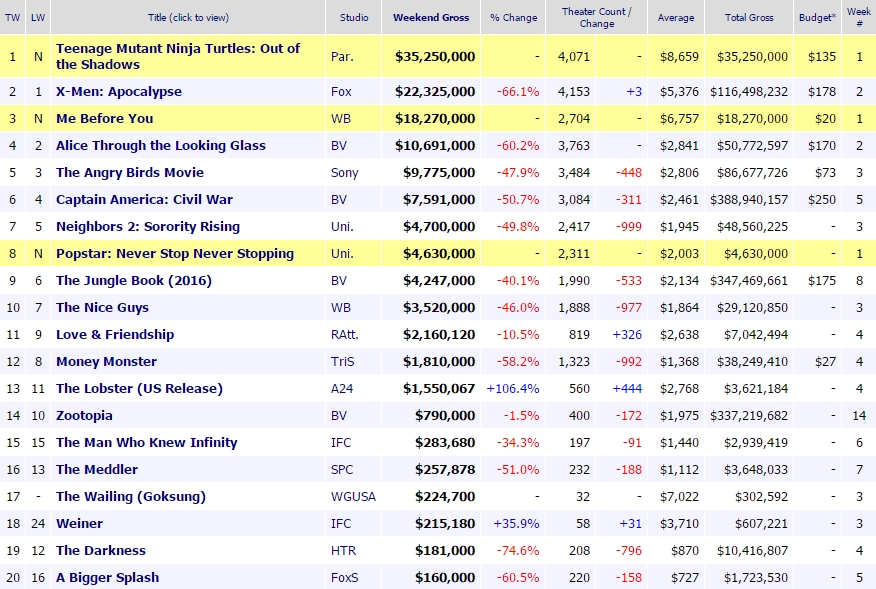Open The Nice Guys title page
This screenshot has height=589, width=876.
pyautogui.click(x=102, y=307)
